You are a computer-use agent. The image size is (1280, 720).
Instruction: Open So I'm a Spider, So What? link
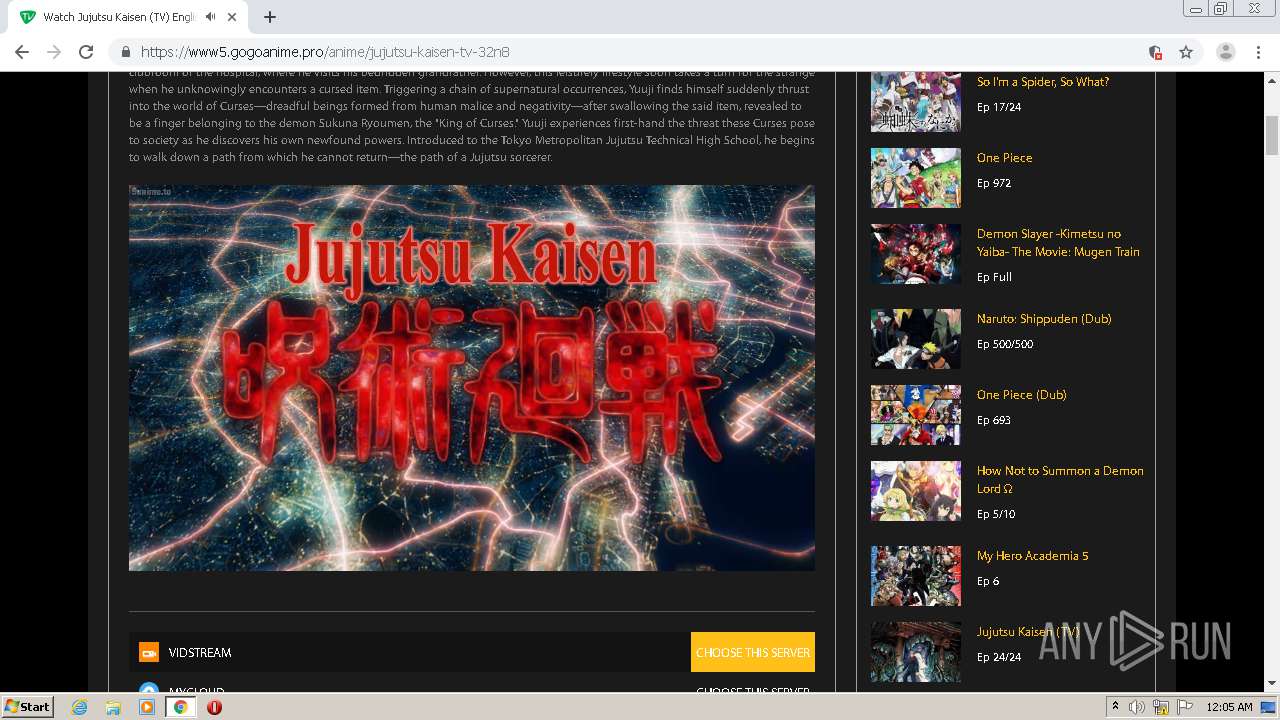point(1043,82)
